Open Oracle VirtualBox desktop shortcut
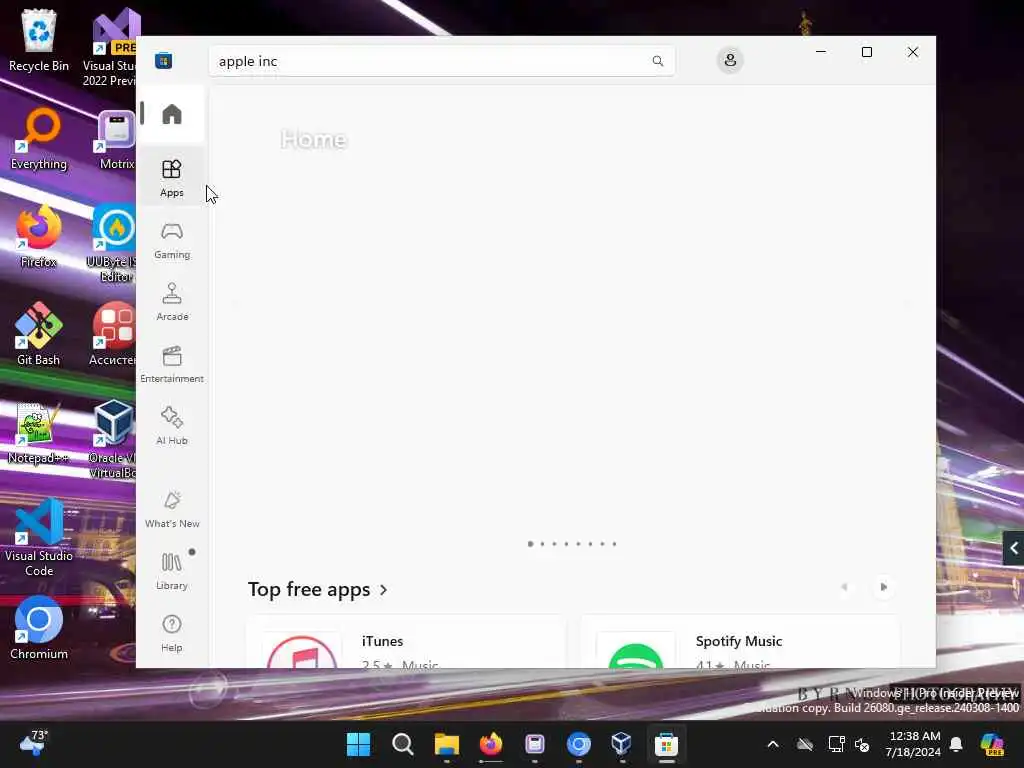Screen dimensions: 1024x768 point(112,440)
